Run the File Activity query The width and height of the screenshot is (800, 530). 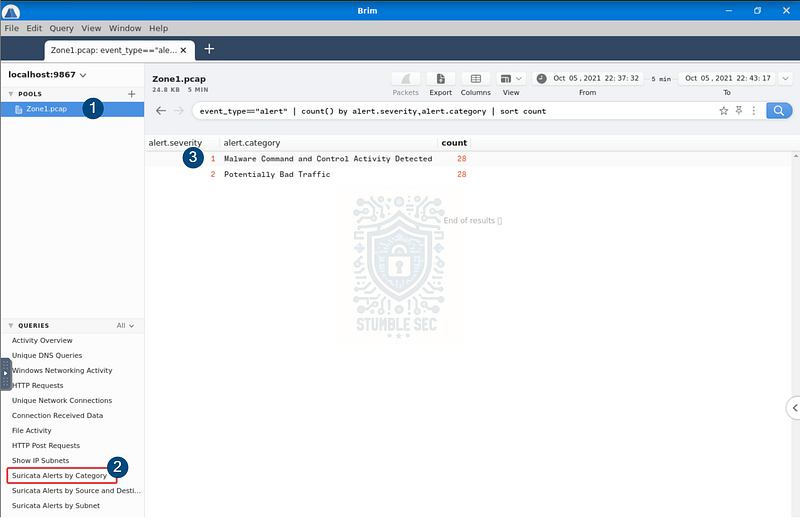[32, 431]
